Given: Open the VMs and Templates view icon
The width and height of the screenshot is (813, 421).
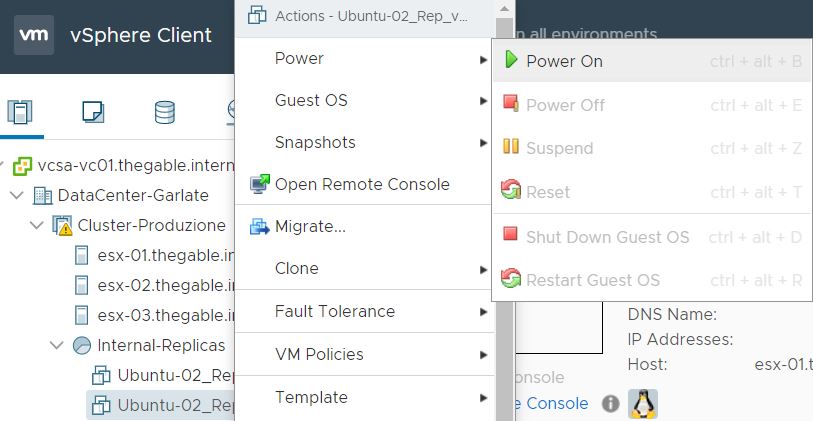Looking at the screenshot, I should pyautogui.click(x=93, y=112).
